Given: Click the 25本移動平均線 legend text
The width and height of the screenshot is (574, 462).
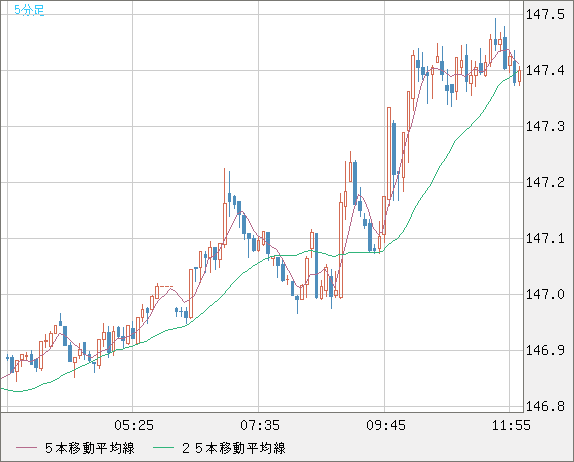Looking at the screenshot, I should tap(234, 448).
